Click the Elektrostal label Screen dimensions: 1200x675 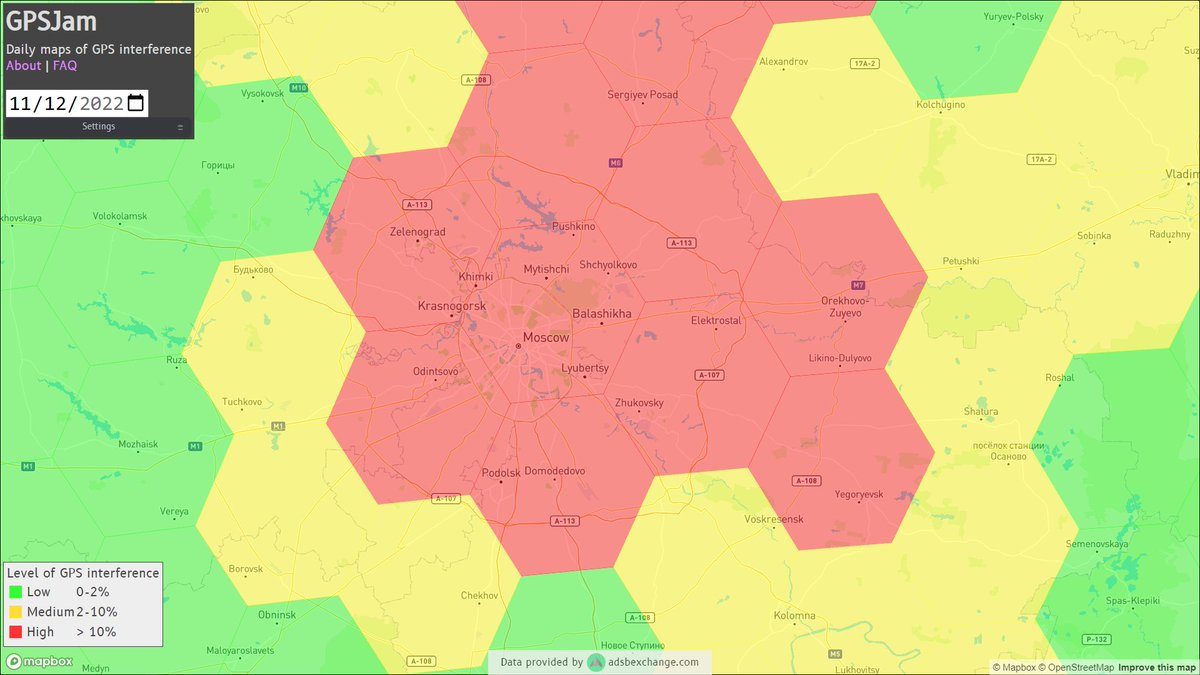716,321
